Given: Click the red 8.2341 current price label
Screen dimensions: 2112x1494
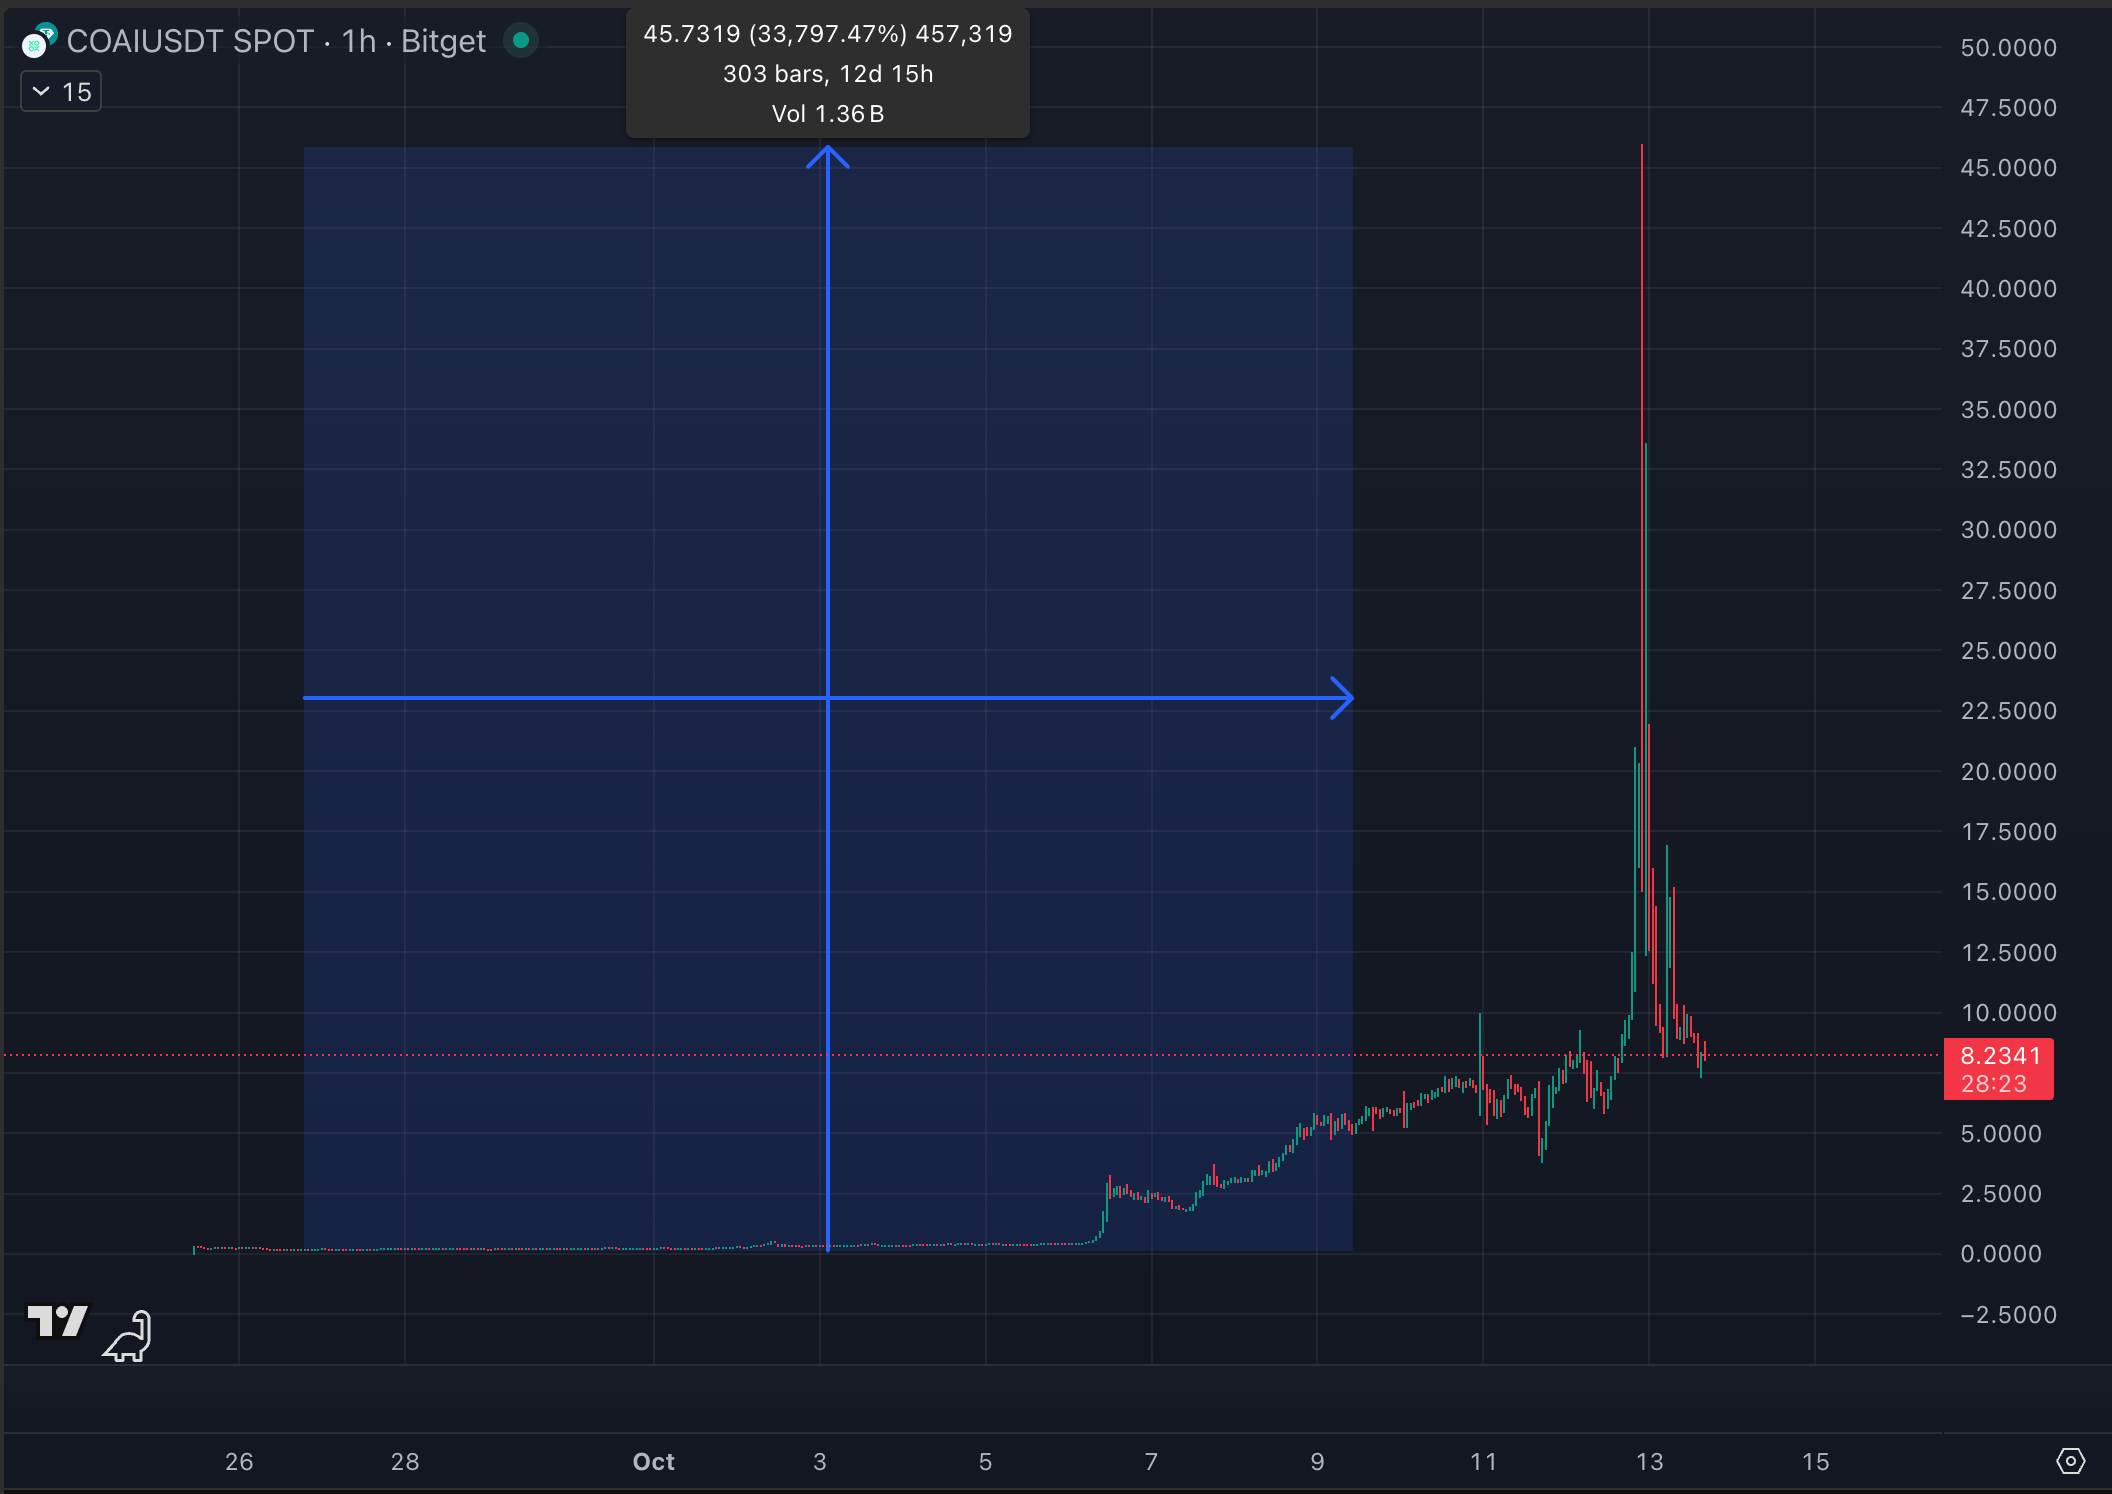Looking at the screenshot, I should (1997, 1069).
